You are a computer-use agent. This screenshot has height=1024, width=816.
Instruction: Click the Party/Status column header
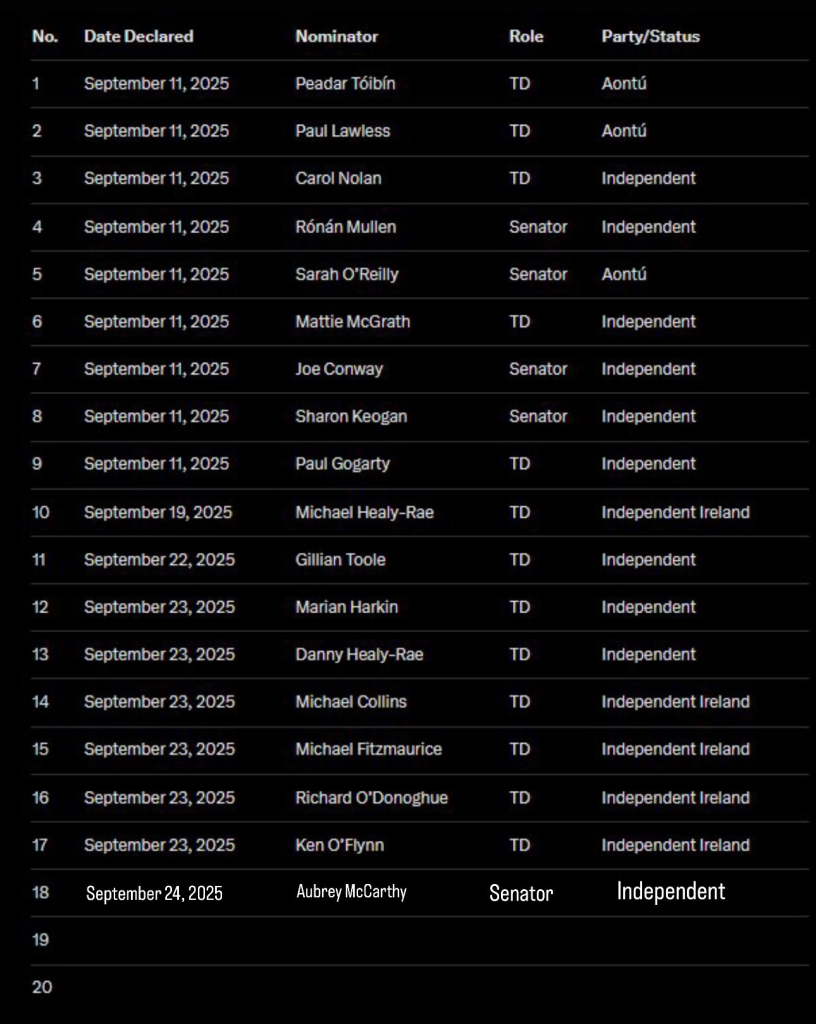(650, 37)
